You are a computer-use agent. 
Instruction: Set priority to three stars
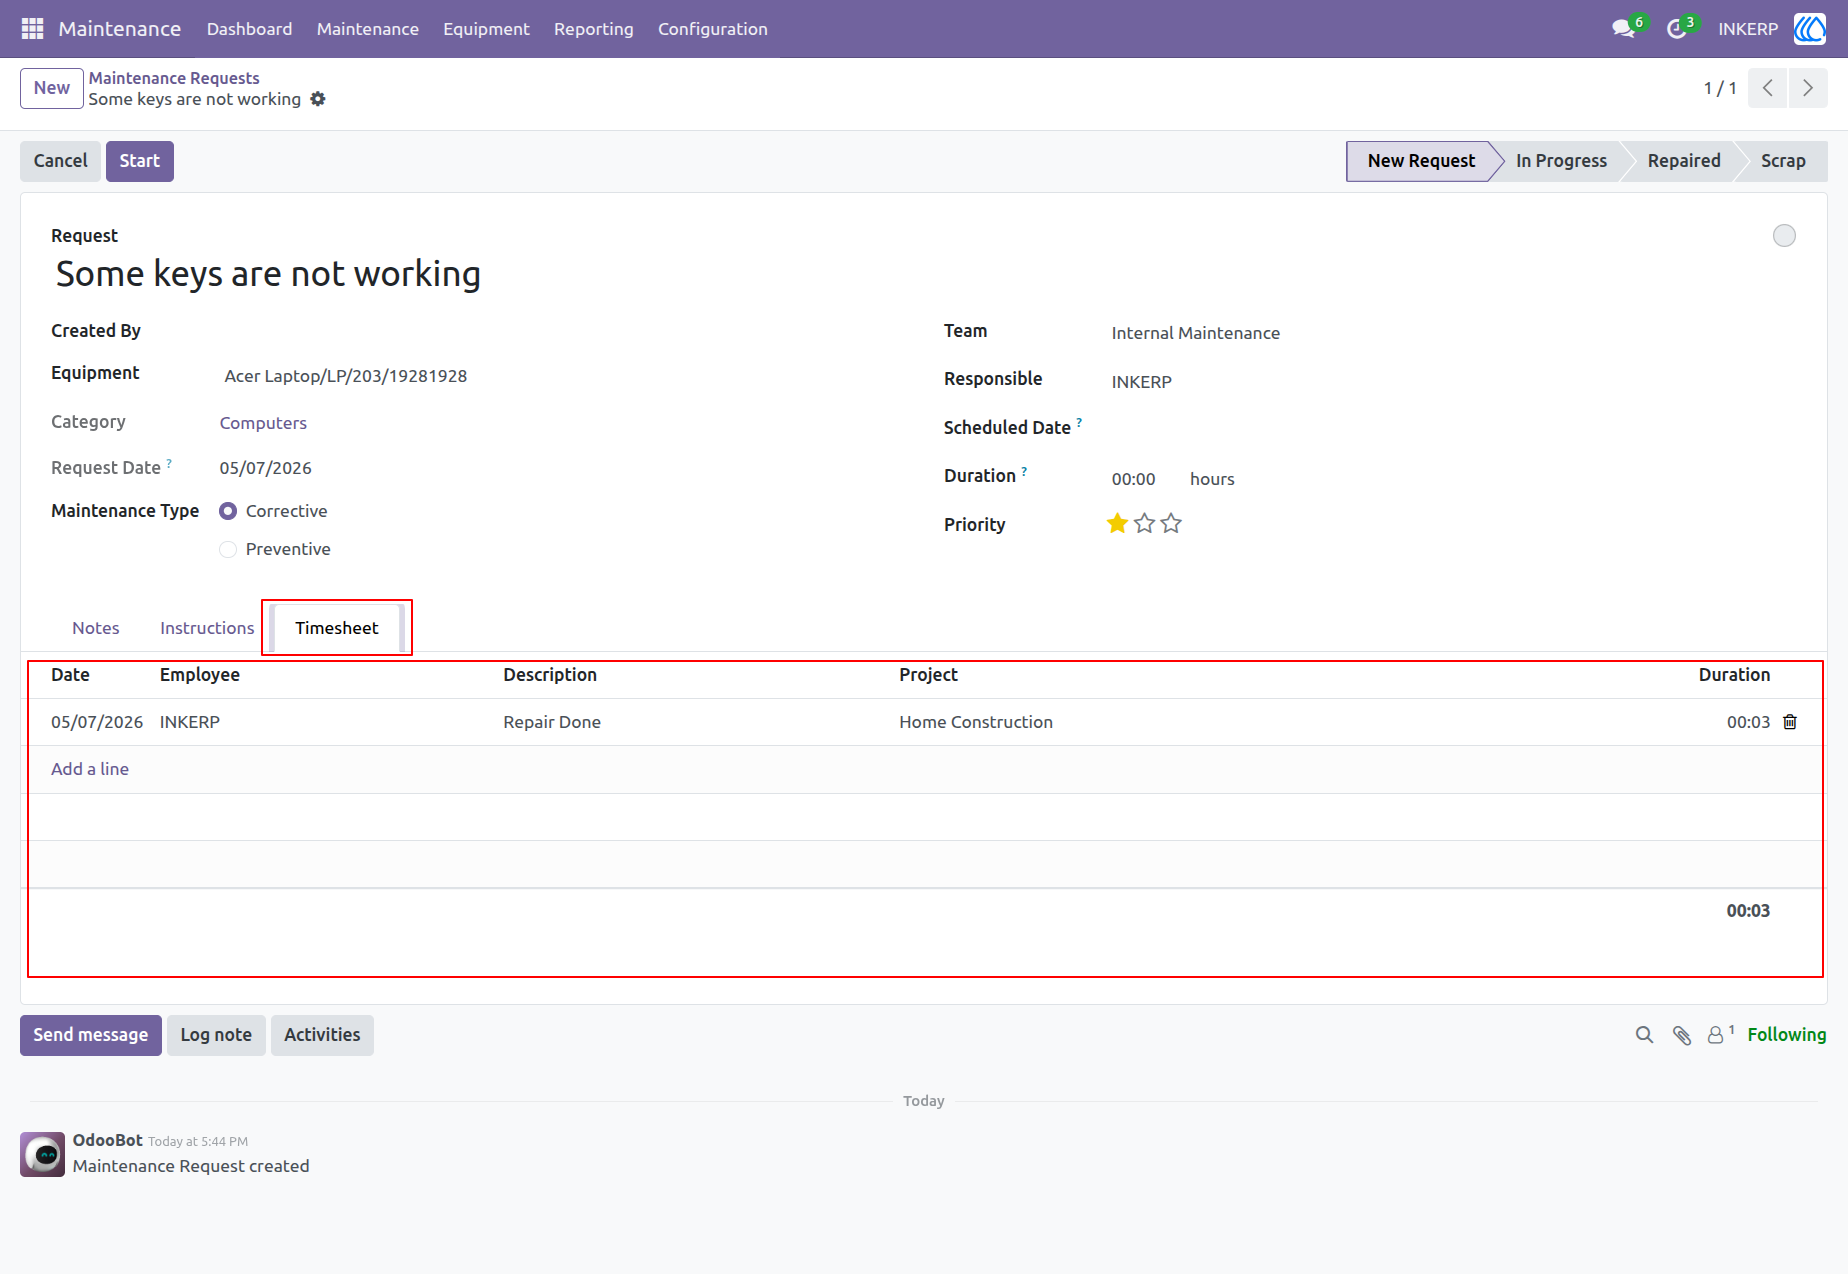1171,524
